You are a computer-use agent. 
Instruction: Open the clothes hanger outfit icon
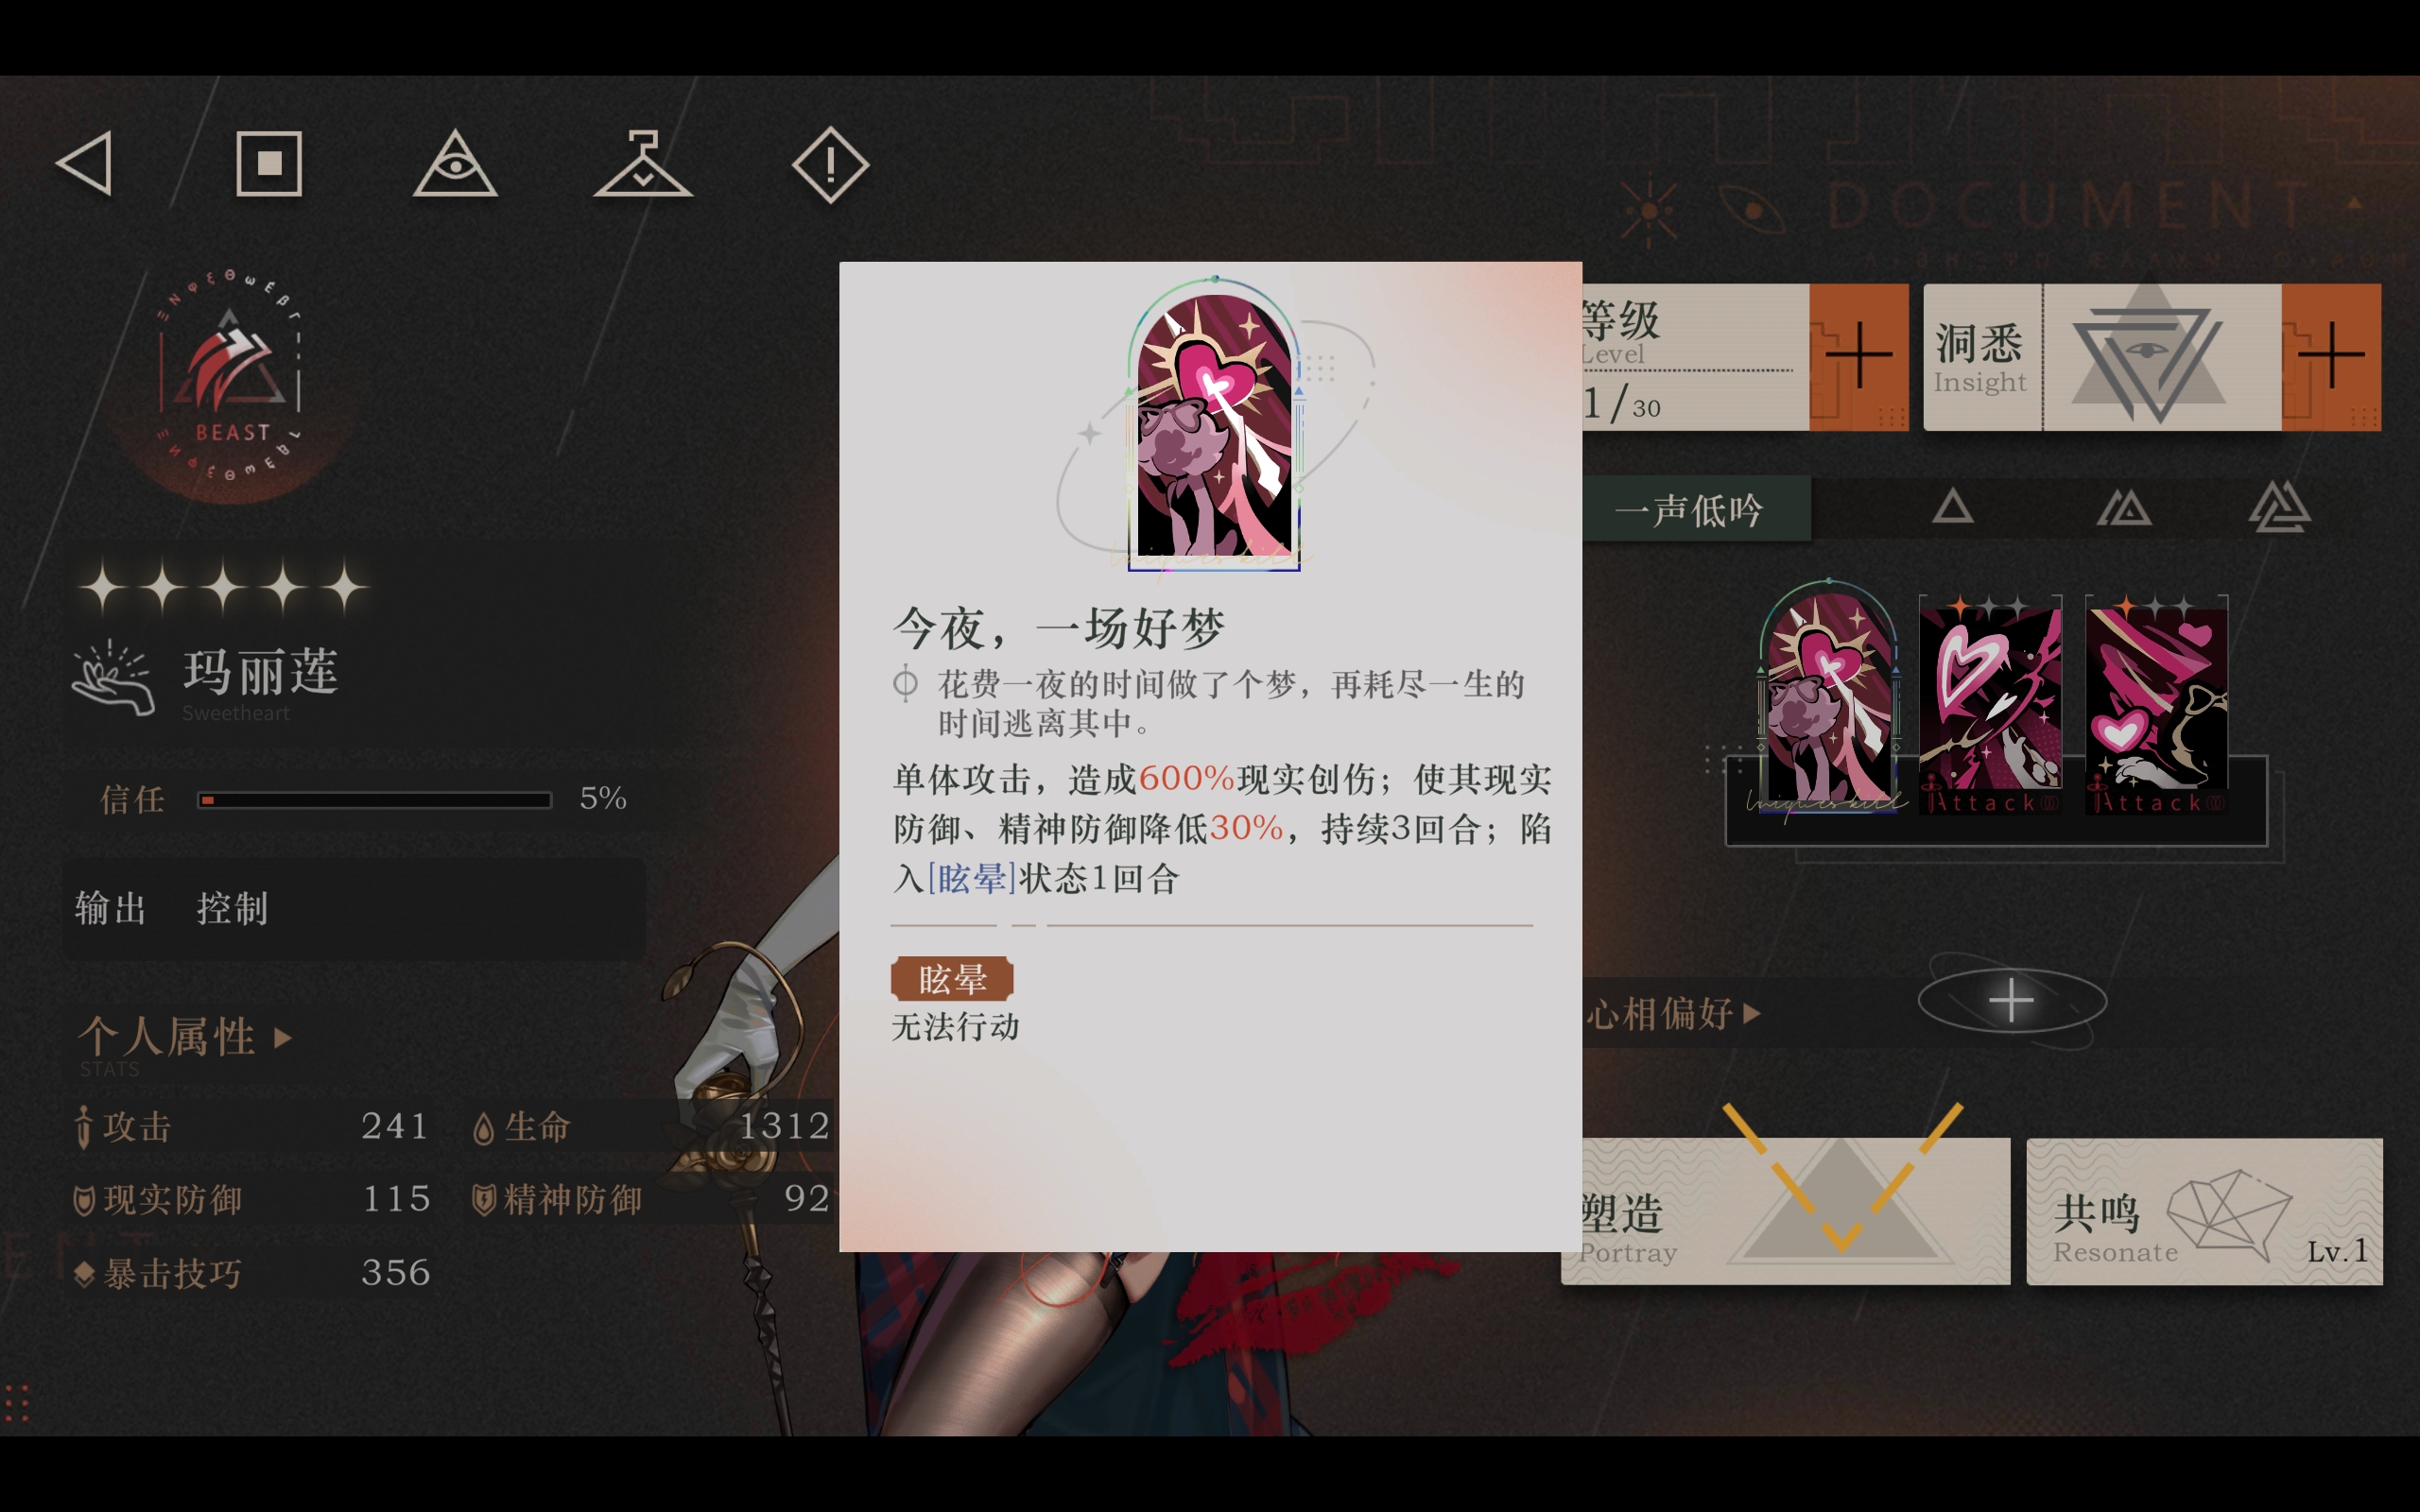coord(643,163)
